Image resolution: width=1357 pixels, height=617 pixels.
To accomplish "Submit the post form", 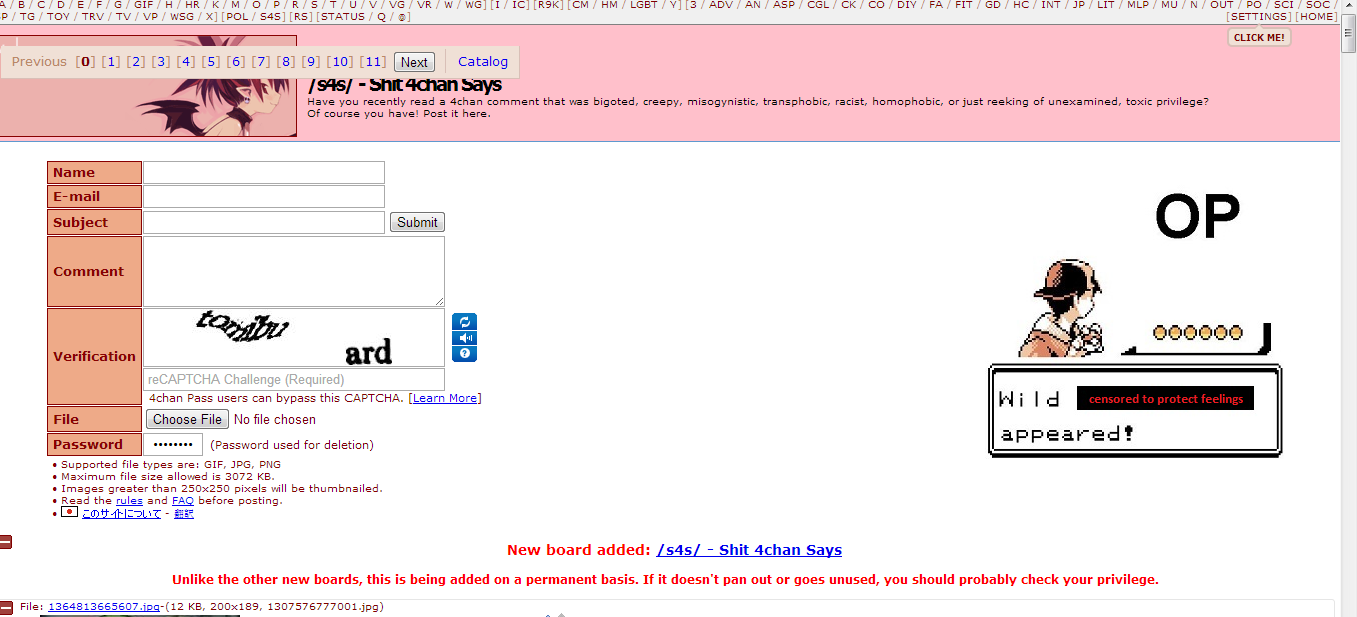I will pyautogui.click(x=417, y=222).
